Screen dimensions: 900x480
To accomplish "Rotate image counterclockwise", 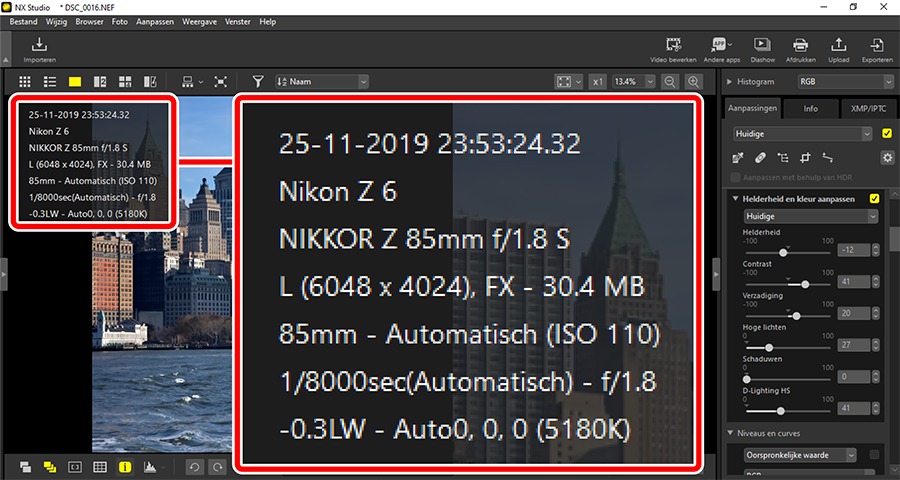I will (x=194, y=467).
